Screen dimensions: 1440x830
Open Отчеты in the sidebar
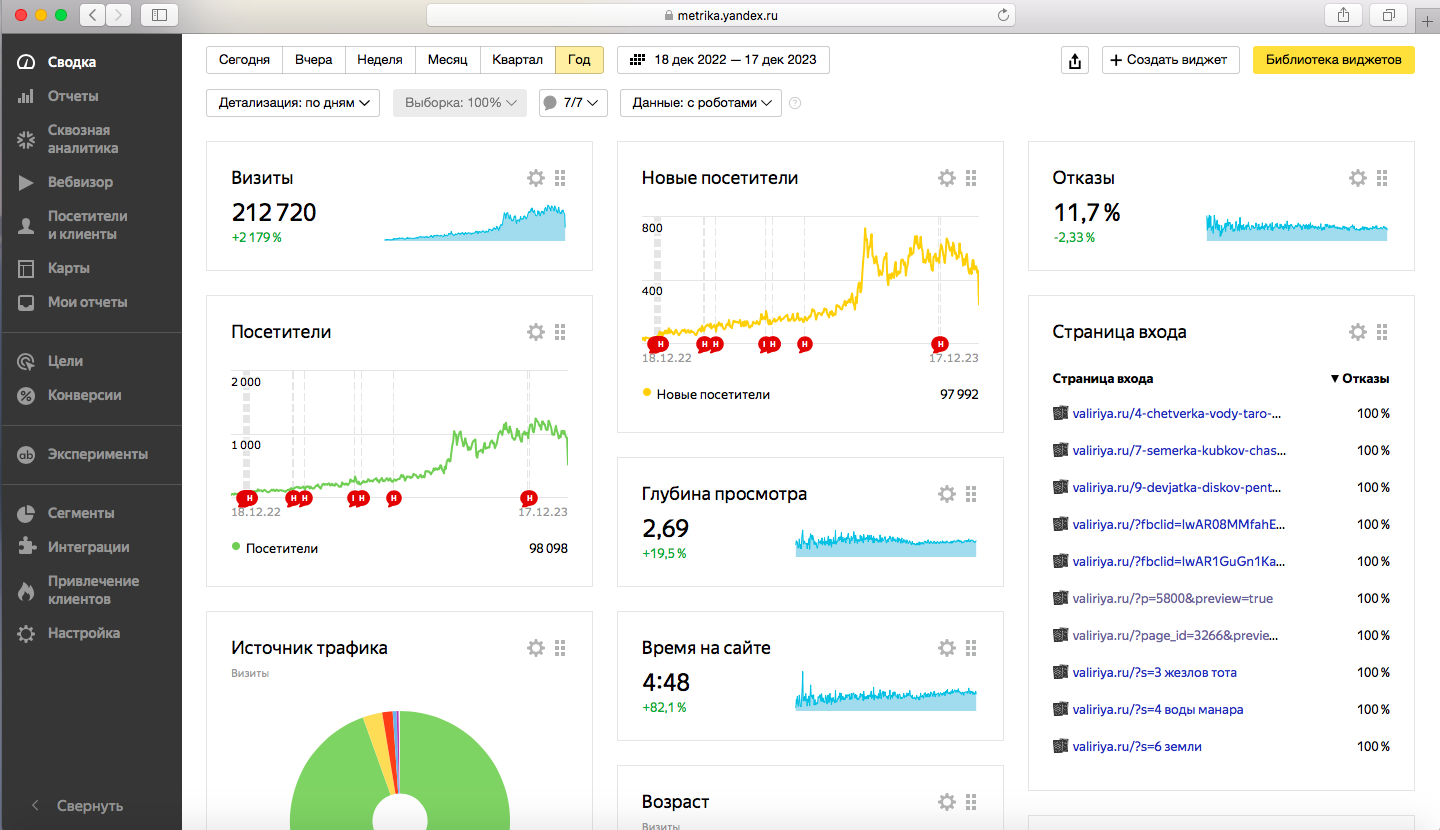coord(73,96)
